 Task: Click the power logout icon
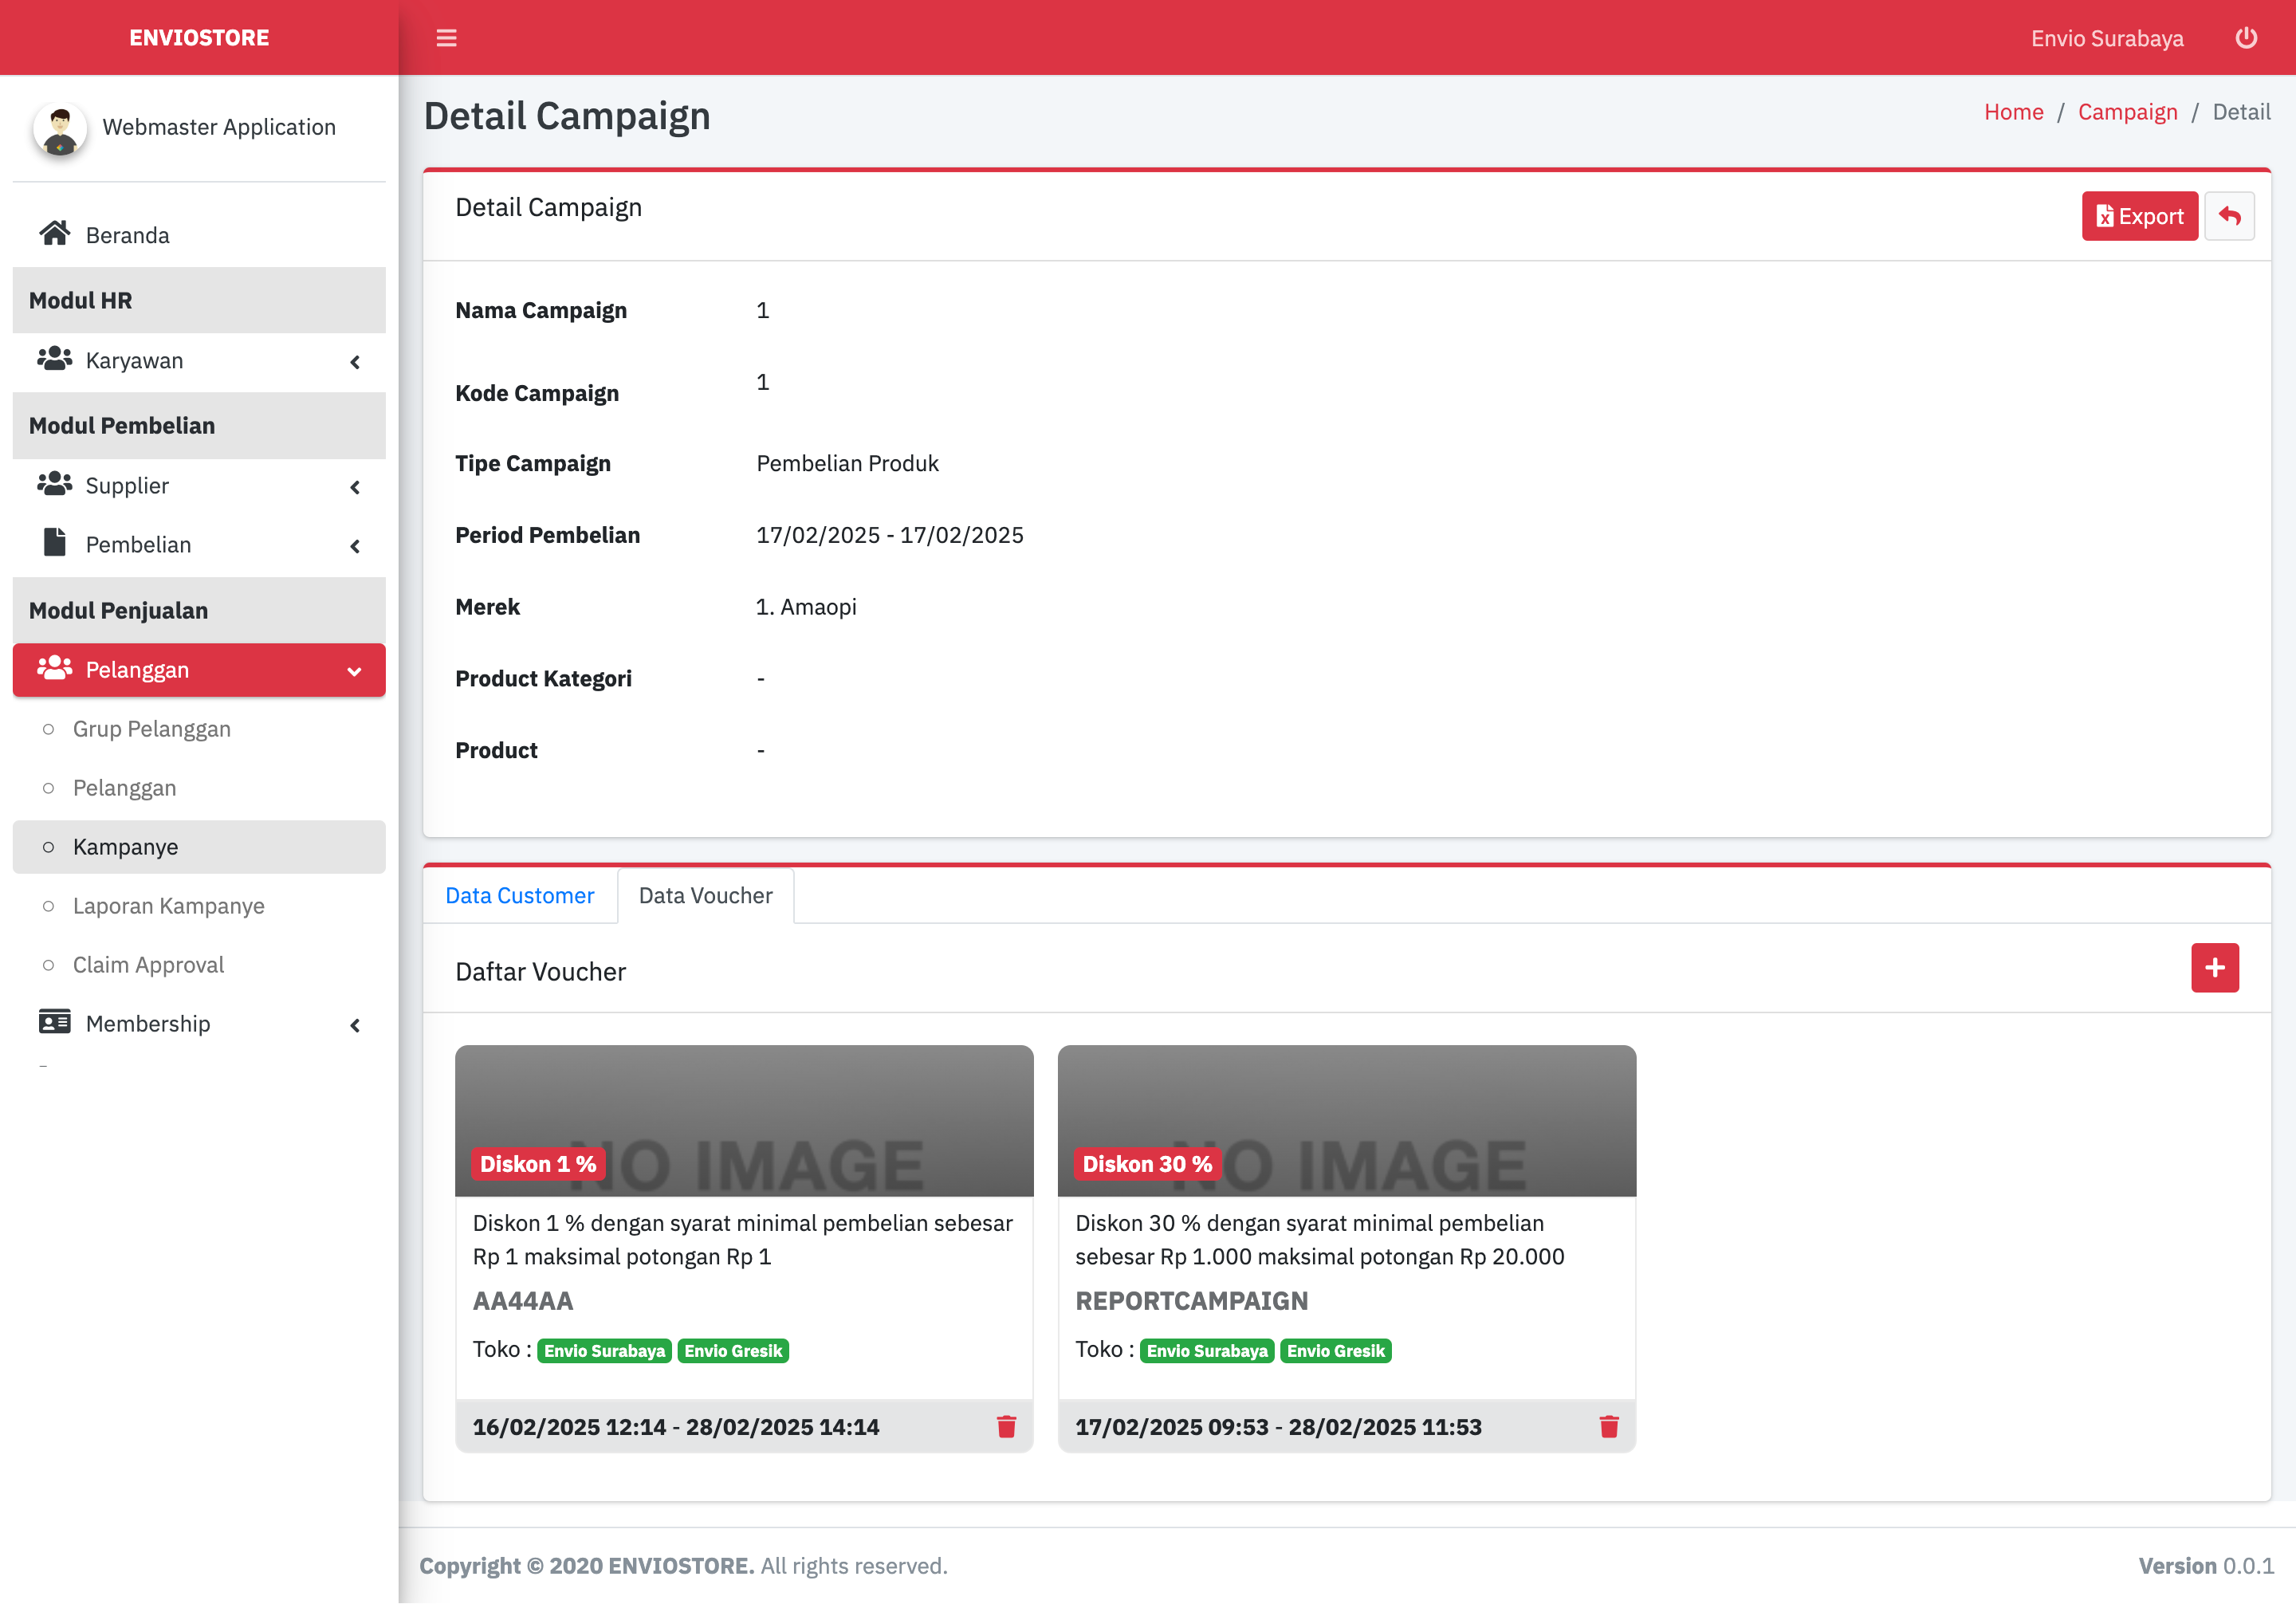(2246, 38)
